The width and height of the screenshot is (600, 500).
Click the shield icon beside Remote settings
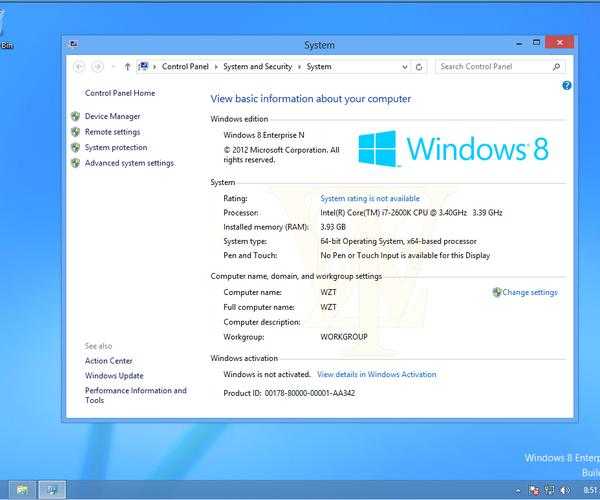click(76, 132)
